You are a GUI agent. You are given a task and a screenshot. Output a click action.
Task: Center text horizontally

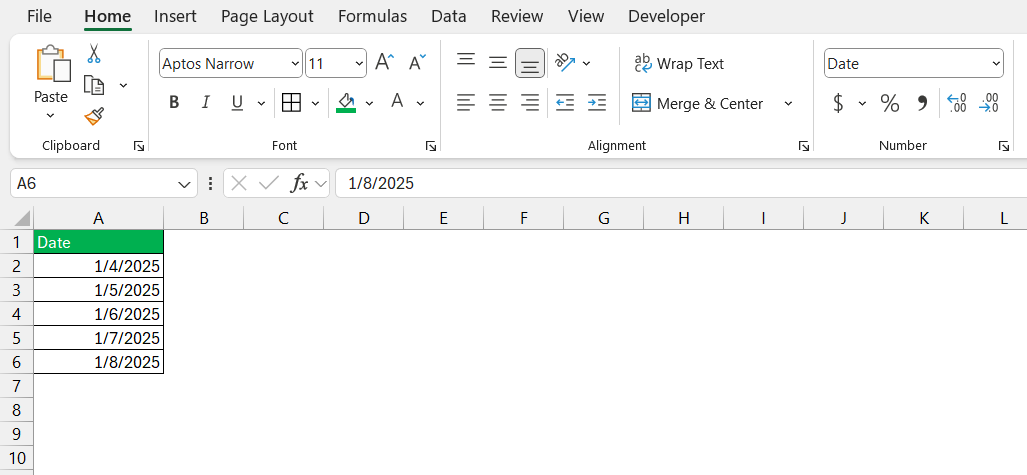point(498,102)
